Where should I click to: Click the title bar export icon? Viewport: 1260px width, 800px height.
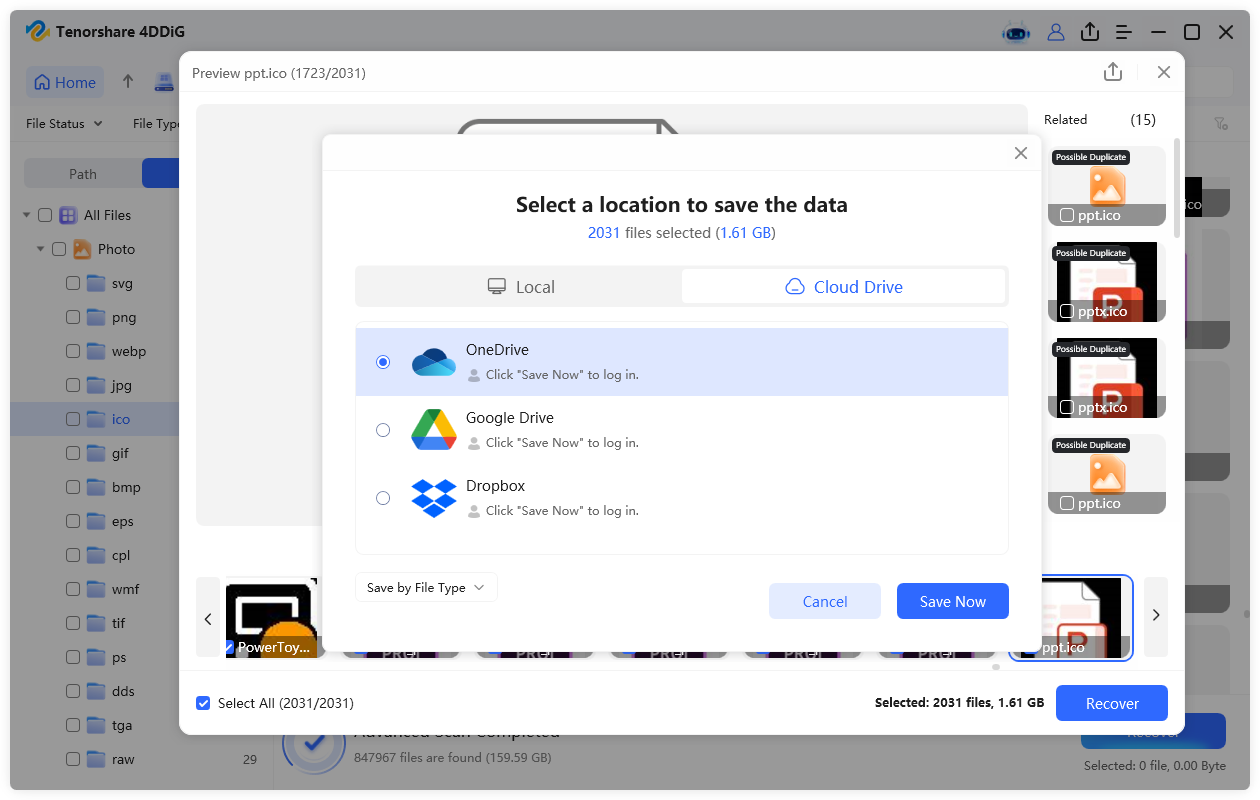pyautogui.click(x=1090, y=32)
